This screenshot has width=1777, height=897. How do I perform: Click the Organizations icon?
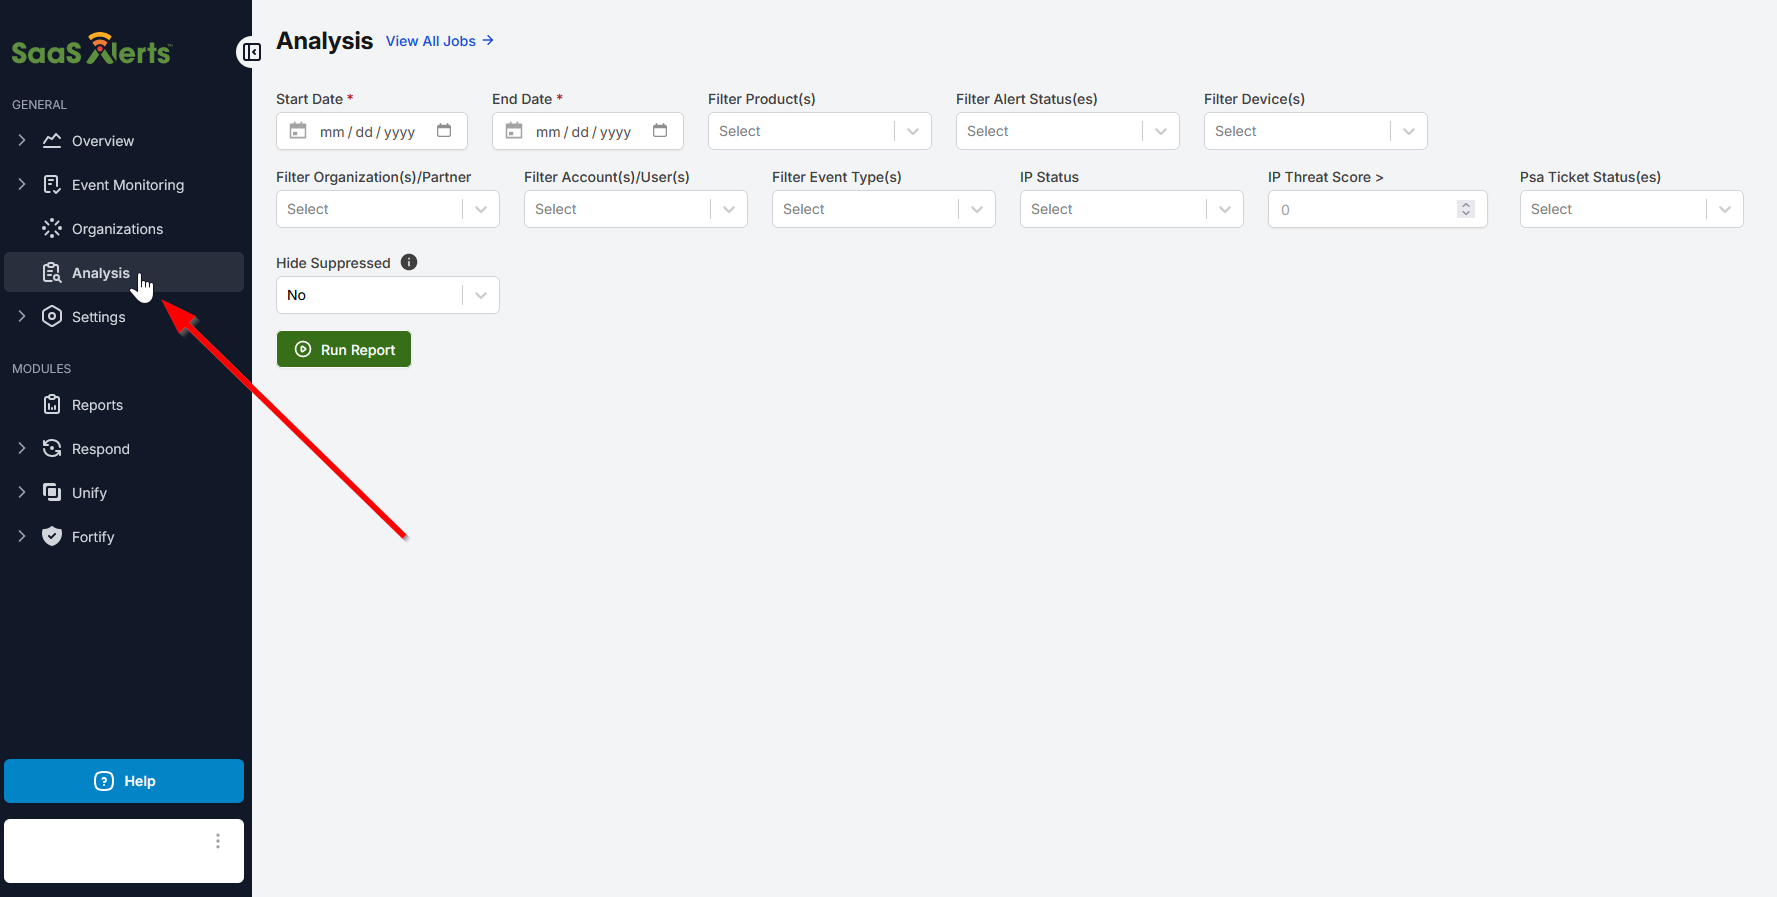(52, 229)
